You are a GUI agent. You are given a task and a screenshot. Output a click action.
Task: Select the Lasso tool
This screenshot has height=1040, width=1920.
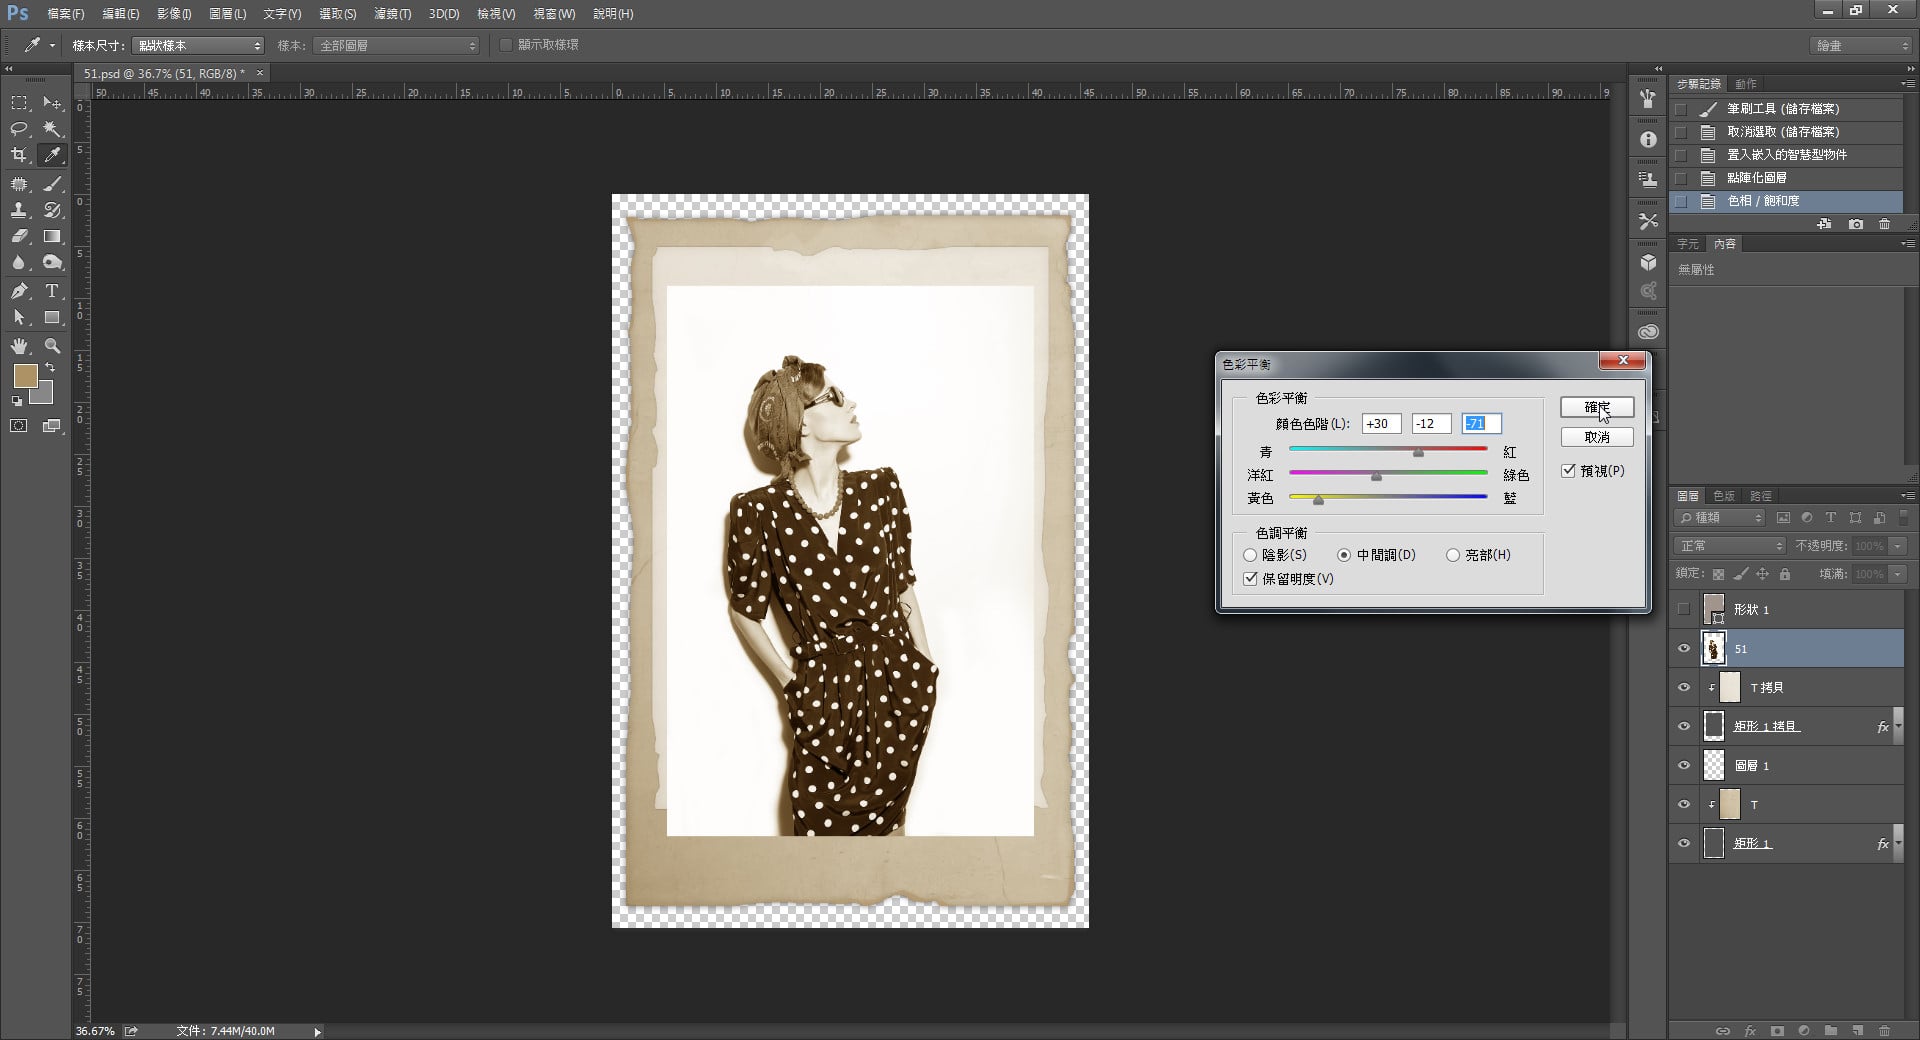click(19, 129)
